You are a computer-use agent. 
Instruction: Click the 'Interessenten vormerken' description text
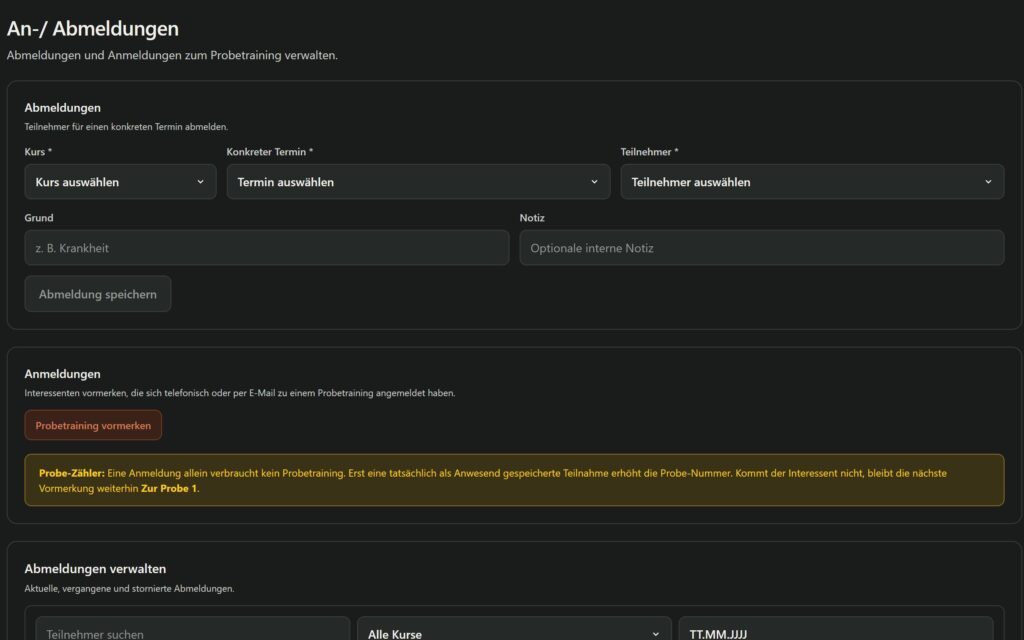[x=240, y=393]
